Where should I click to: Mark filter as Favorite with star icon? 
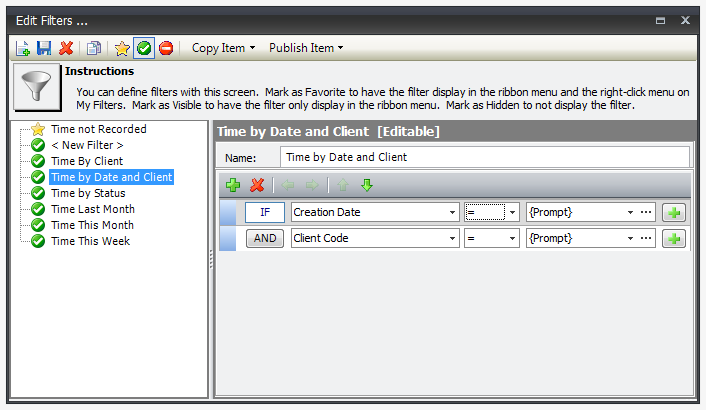[x=122, y=48]
